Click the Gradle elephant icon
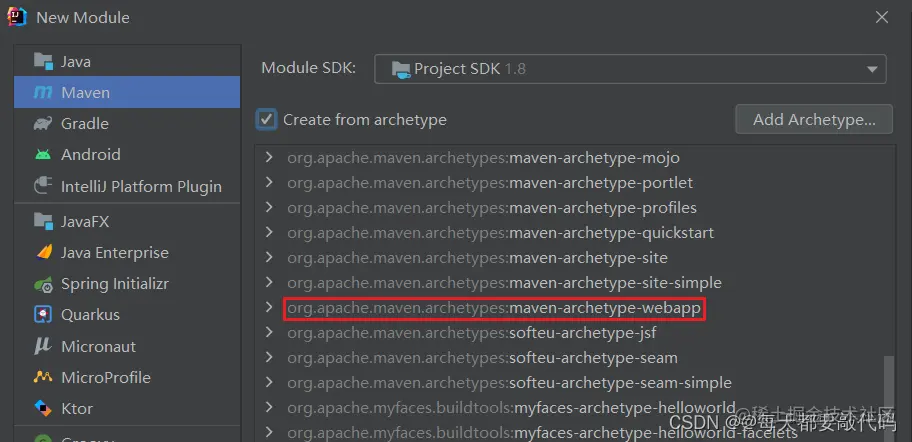This screenshot has width=912, height=442. coord(43,123)
